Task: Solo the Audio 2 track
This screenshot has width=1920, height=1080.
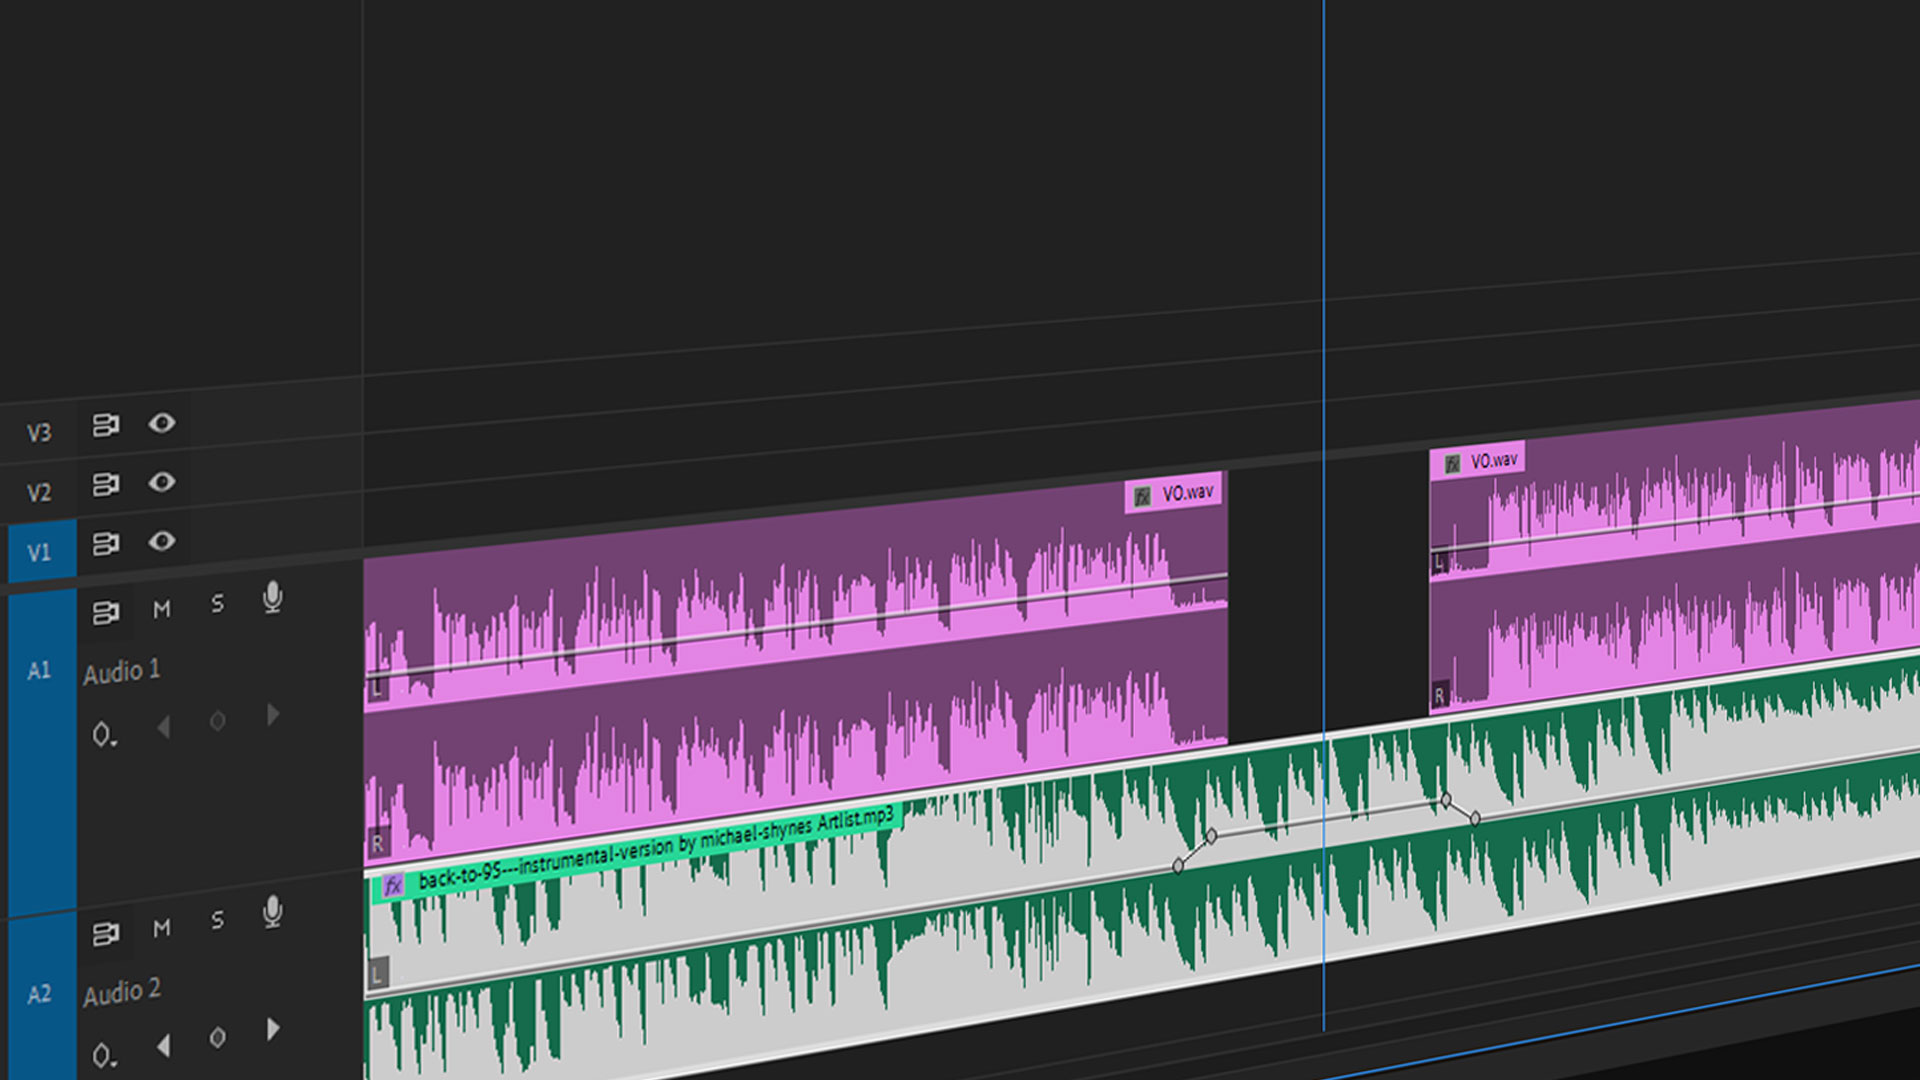Action: point(217,920)
